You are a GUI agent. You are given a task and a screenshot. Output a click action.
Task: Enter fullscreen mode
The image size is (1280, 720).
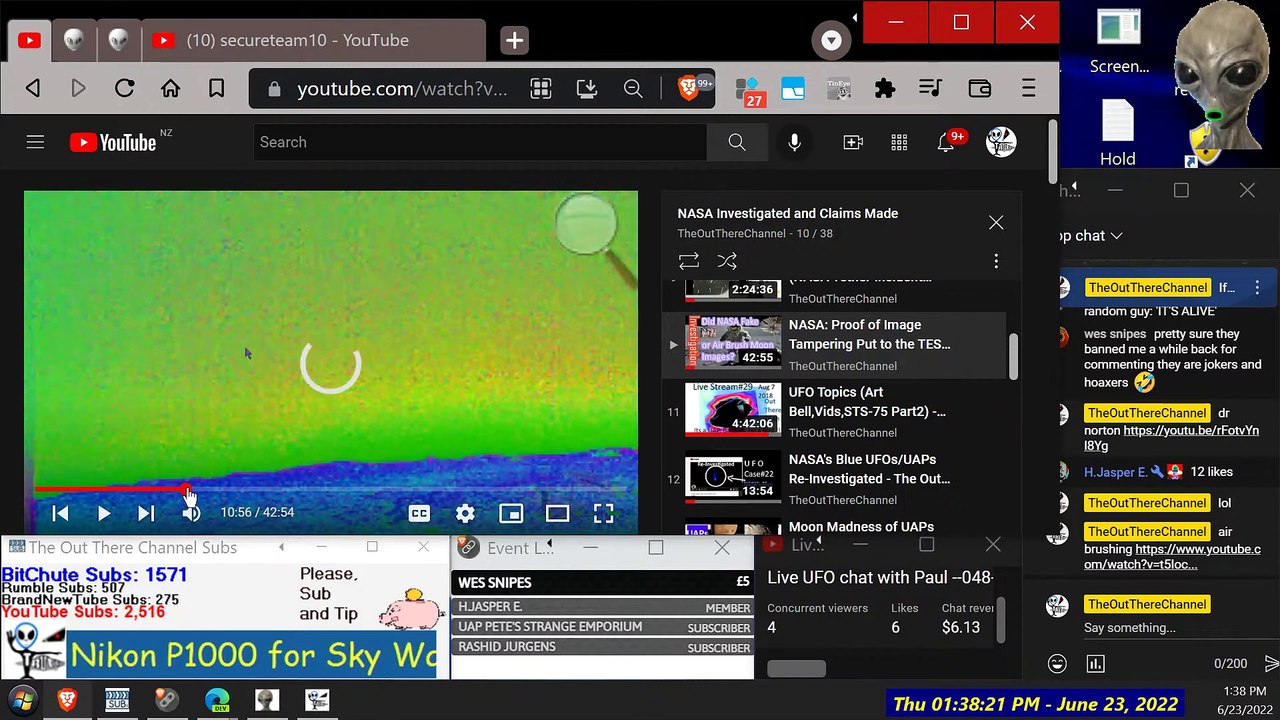tap(603, 513)
